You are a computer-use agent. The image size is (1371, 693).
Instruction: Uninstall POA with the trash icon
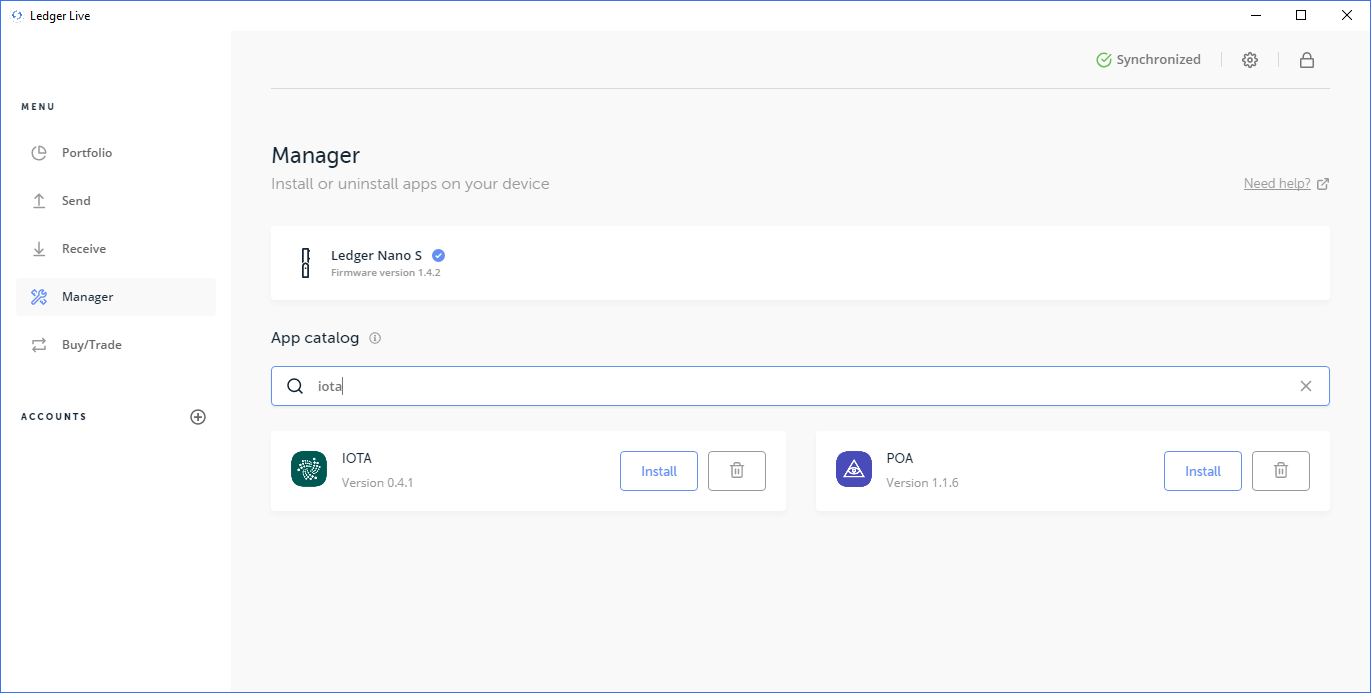click(1281, 471)
